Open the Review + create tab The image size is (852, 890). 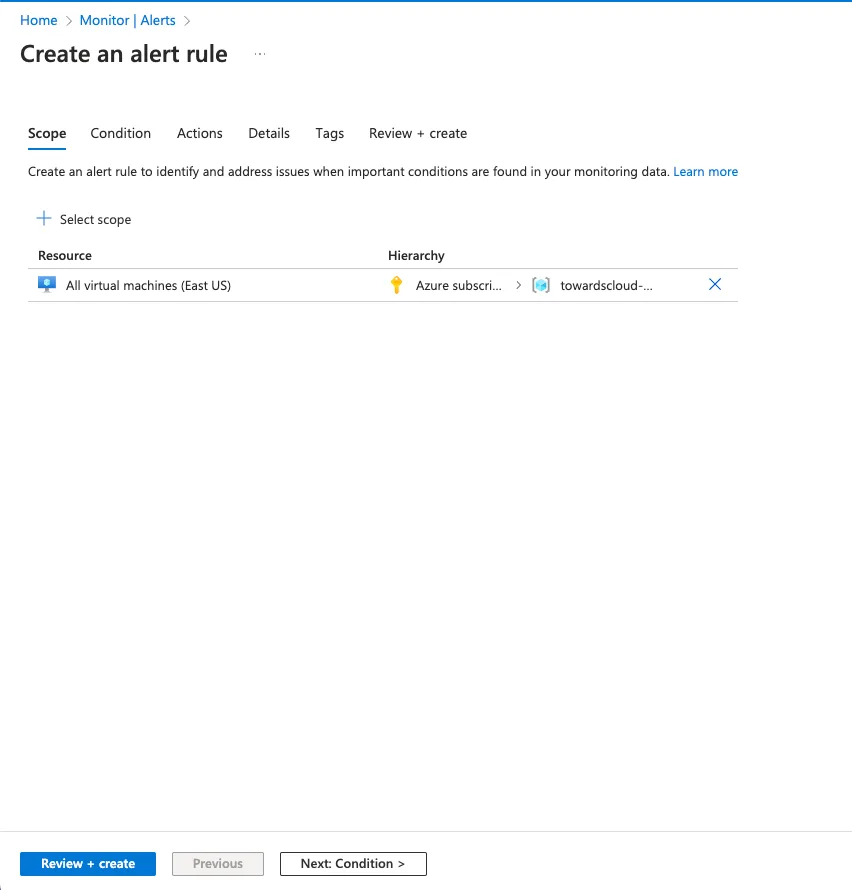click(x=418, y=133)
